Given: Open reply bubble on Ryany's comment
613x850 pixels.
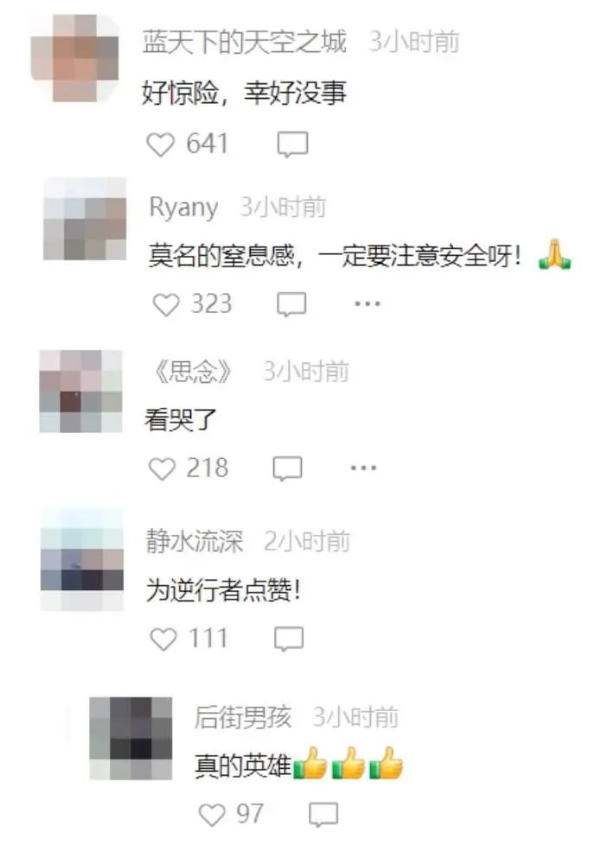Looking at the screenshot, I should 292,305.
